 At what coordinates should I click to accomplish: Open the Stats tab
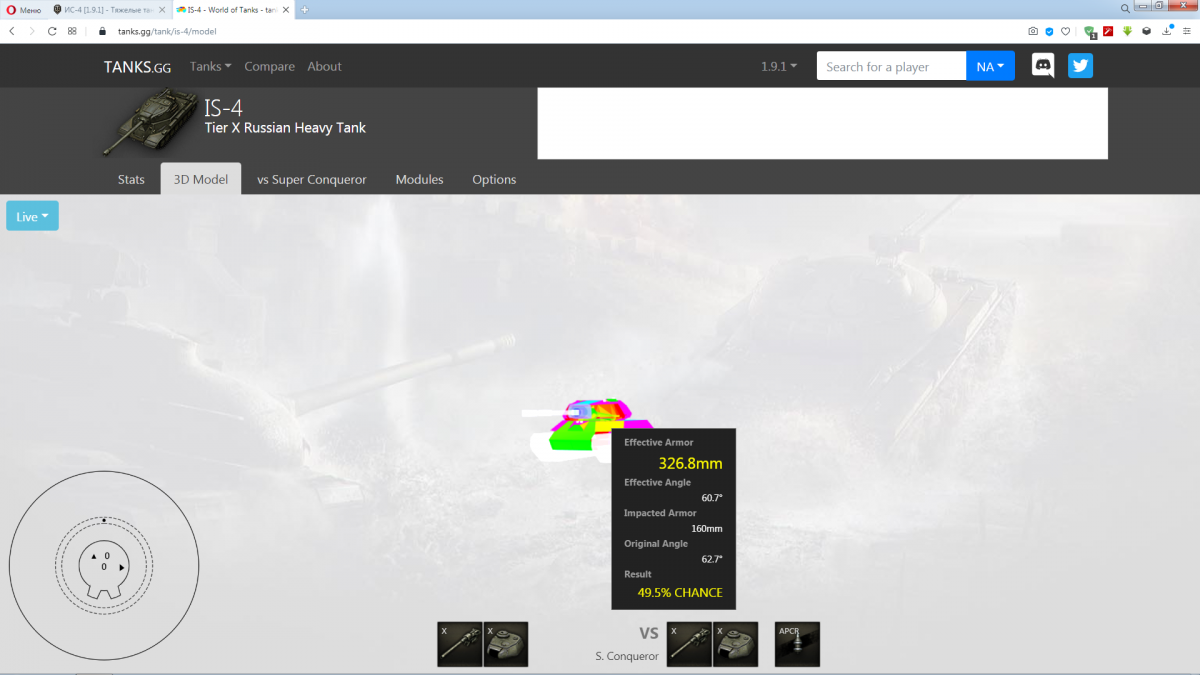coord(131,180)
